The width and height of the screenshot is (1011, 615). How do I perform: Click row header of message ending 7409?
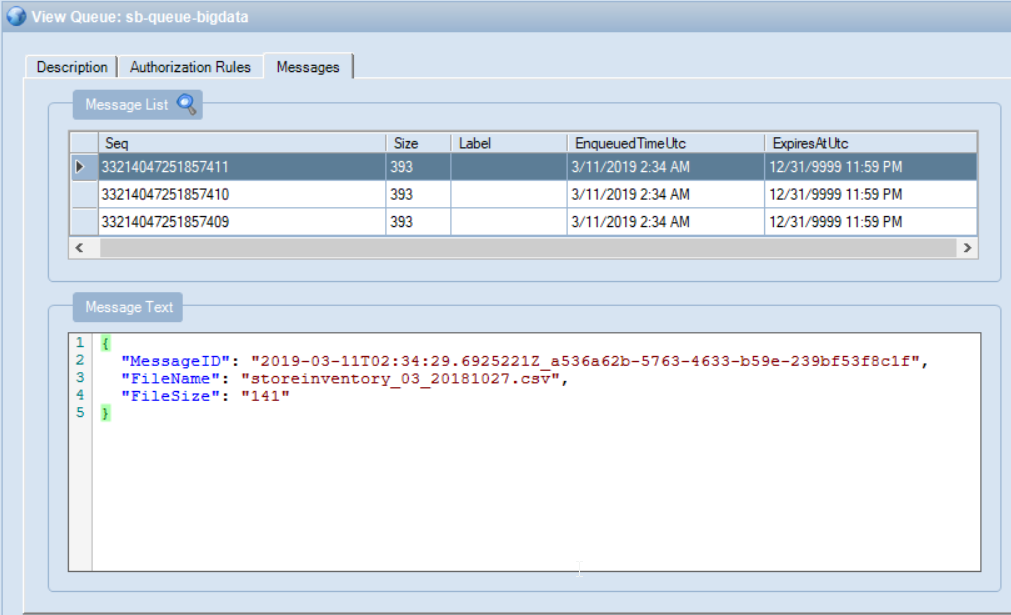[84, 222]
